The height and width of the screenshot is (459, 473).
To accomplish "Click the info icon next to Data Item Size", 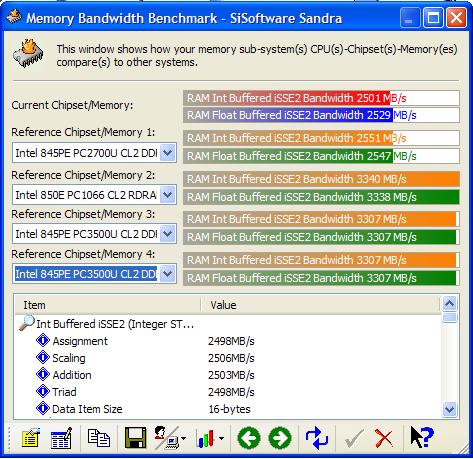I will click(43, 409).
